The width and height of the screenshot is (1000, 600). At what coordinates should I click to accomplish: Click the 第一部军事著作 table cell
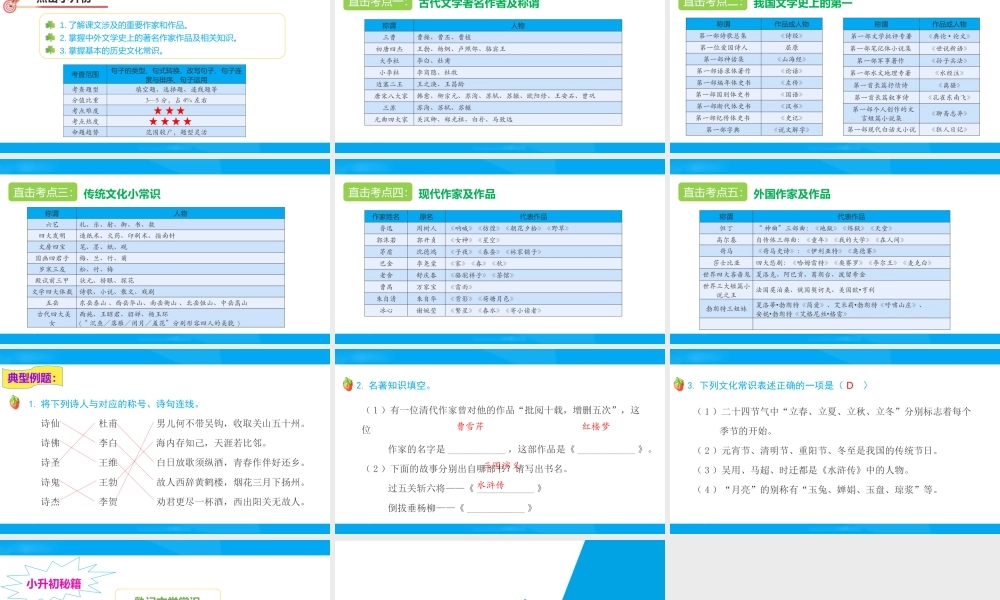pos(880,61)
